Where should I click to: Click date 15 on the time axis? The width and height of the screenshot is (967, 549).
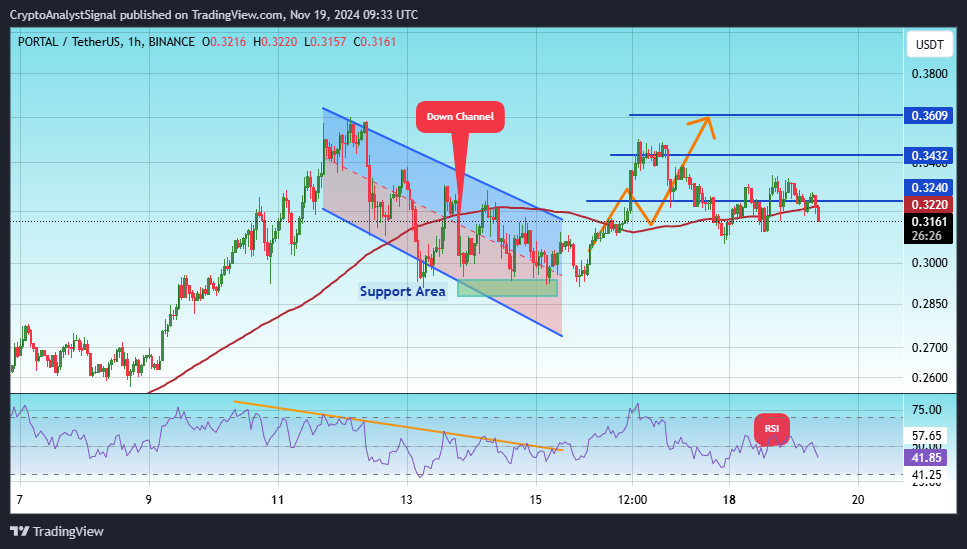[536, 500]
